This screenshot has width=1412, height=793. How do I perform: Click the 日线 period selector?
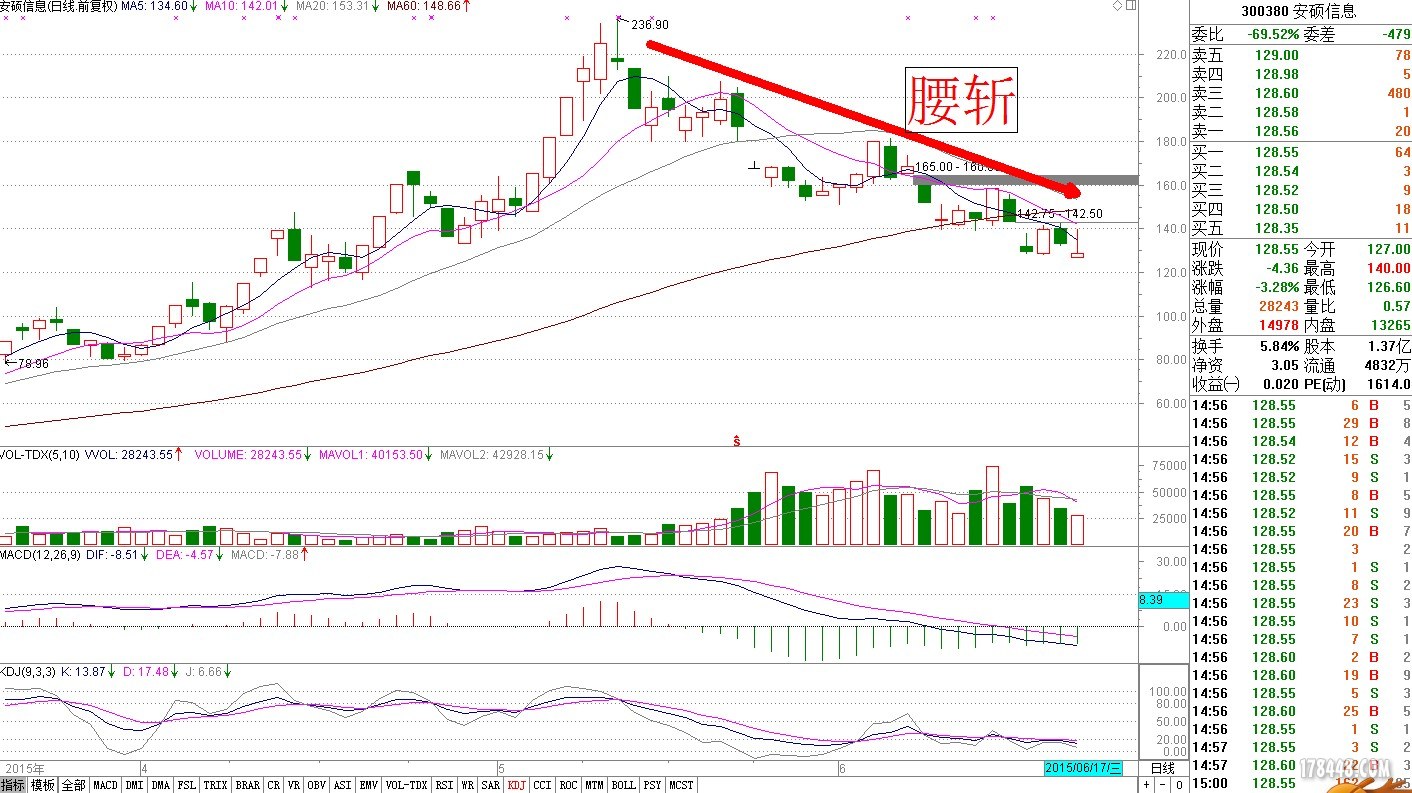tap(1163, 768)
